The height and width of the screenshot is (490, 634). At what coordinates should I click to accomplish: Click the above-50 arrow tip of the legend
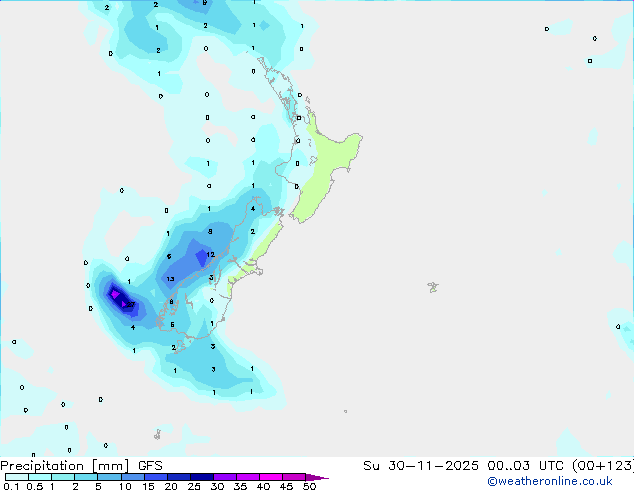[x=317, y=478]
